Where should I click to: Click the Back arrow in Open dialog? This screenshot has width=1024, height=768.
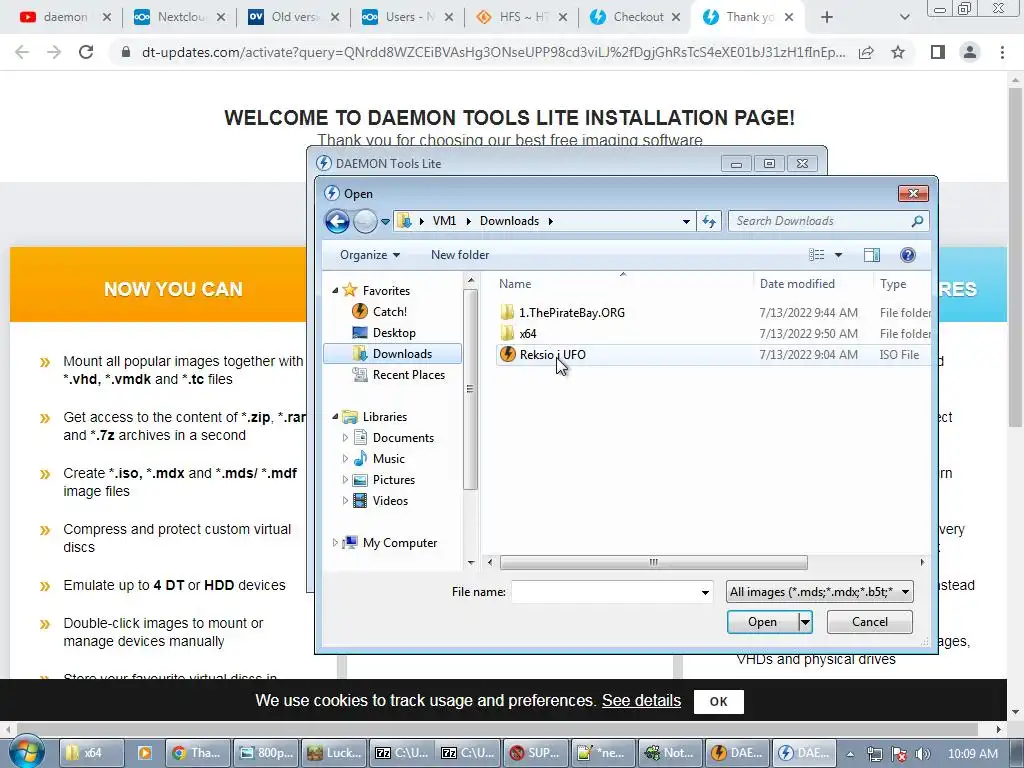tap(337, 221)
